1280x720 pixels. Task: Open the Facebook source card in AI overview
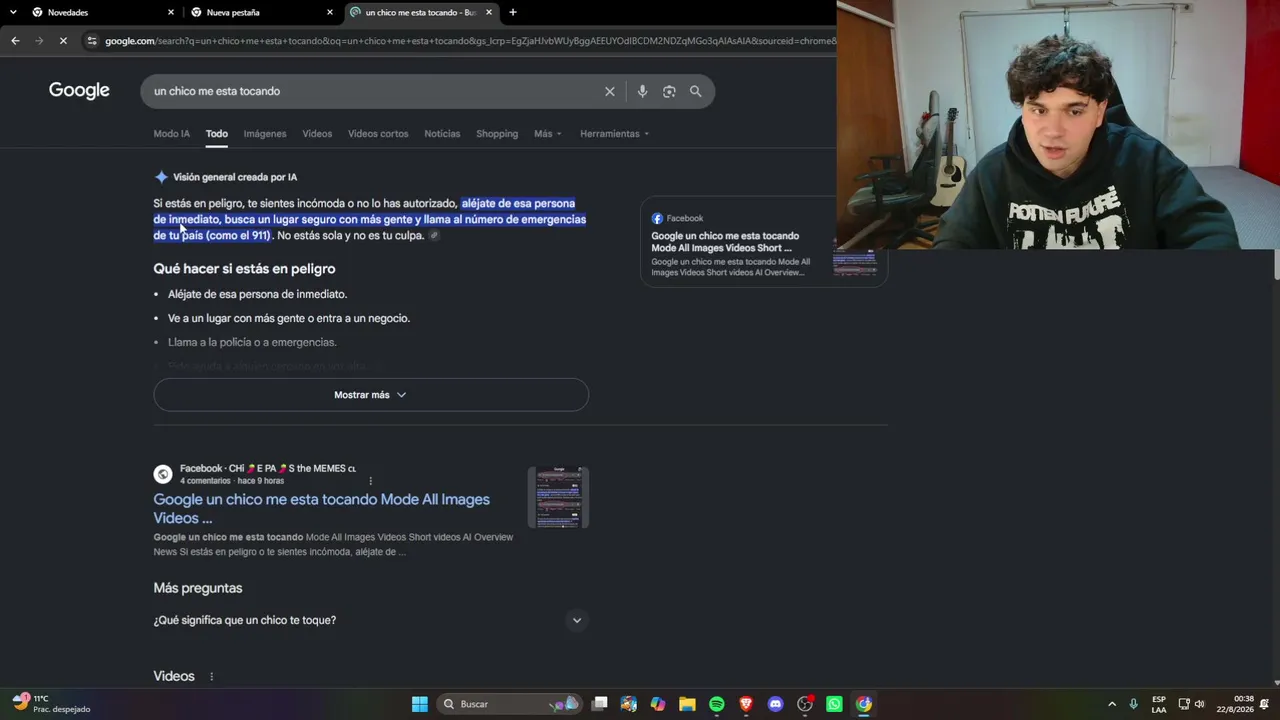[764, 244]
